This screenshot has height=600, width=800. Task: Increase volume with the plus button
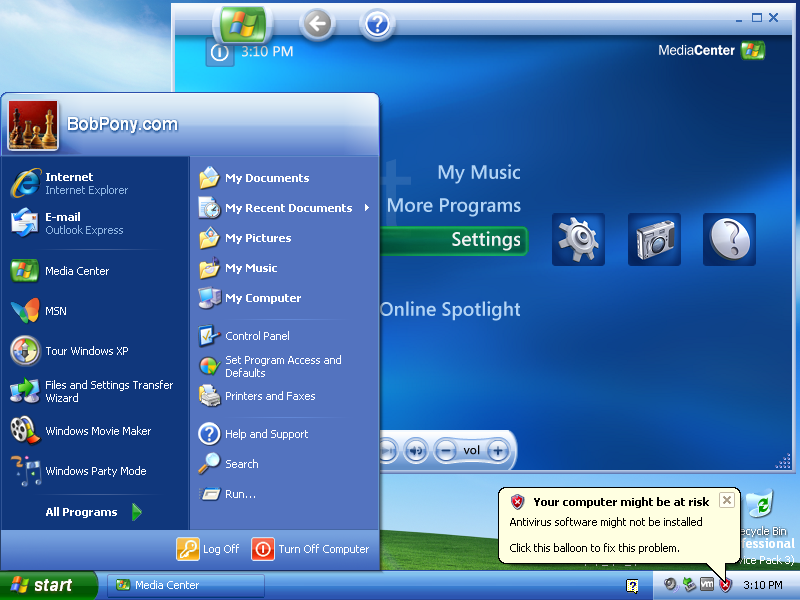point(498,451)
